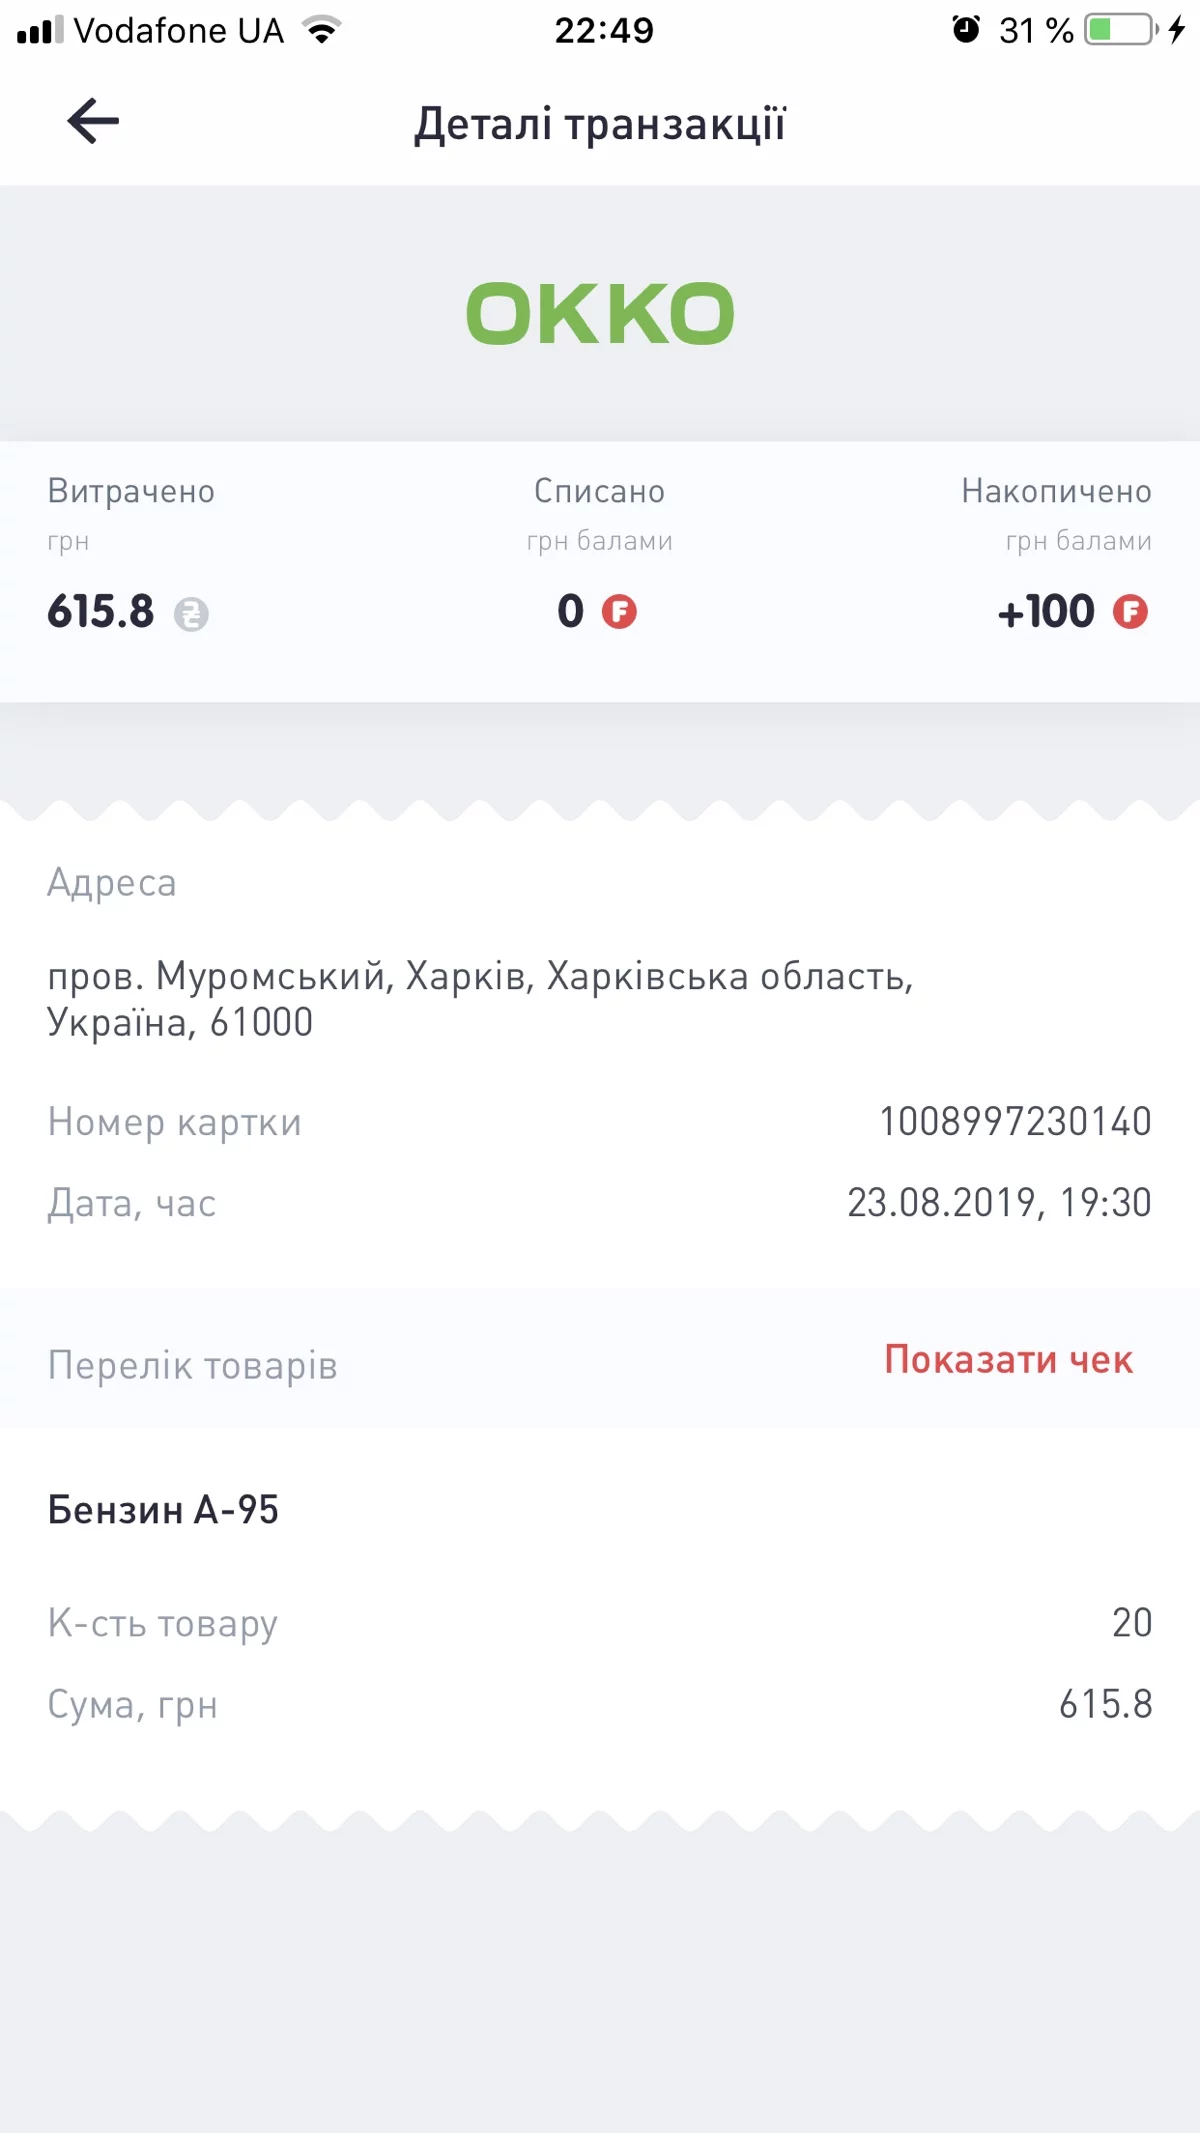Tap the accrued +100 points value
This screenshot has width=1200, height=2133.
1046,611
